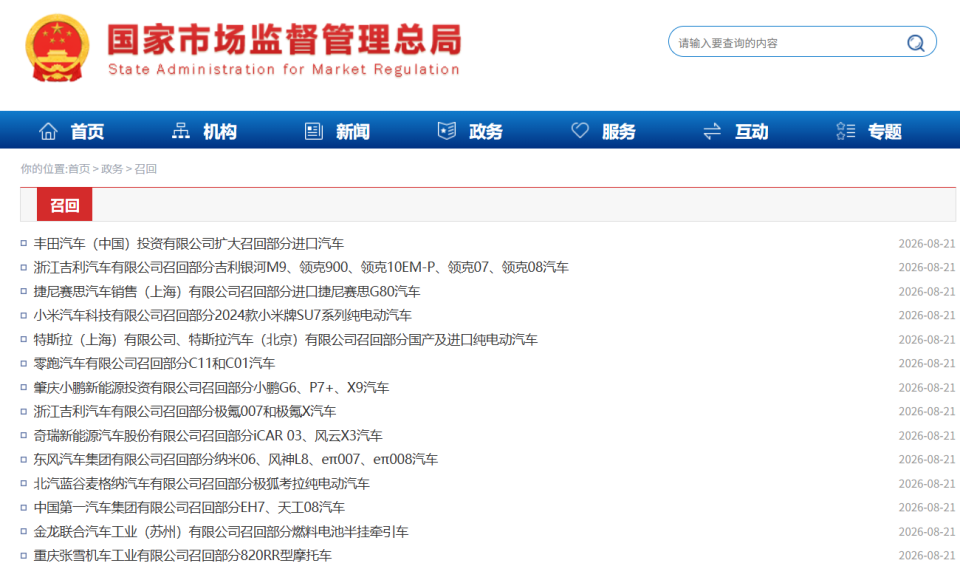Open the 中国第一汽车集团 EH7 recall notice
This screenshot has height=566, width=960.
tap(189, 508)
